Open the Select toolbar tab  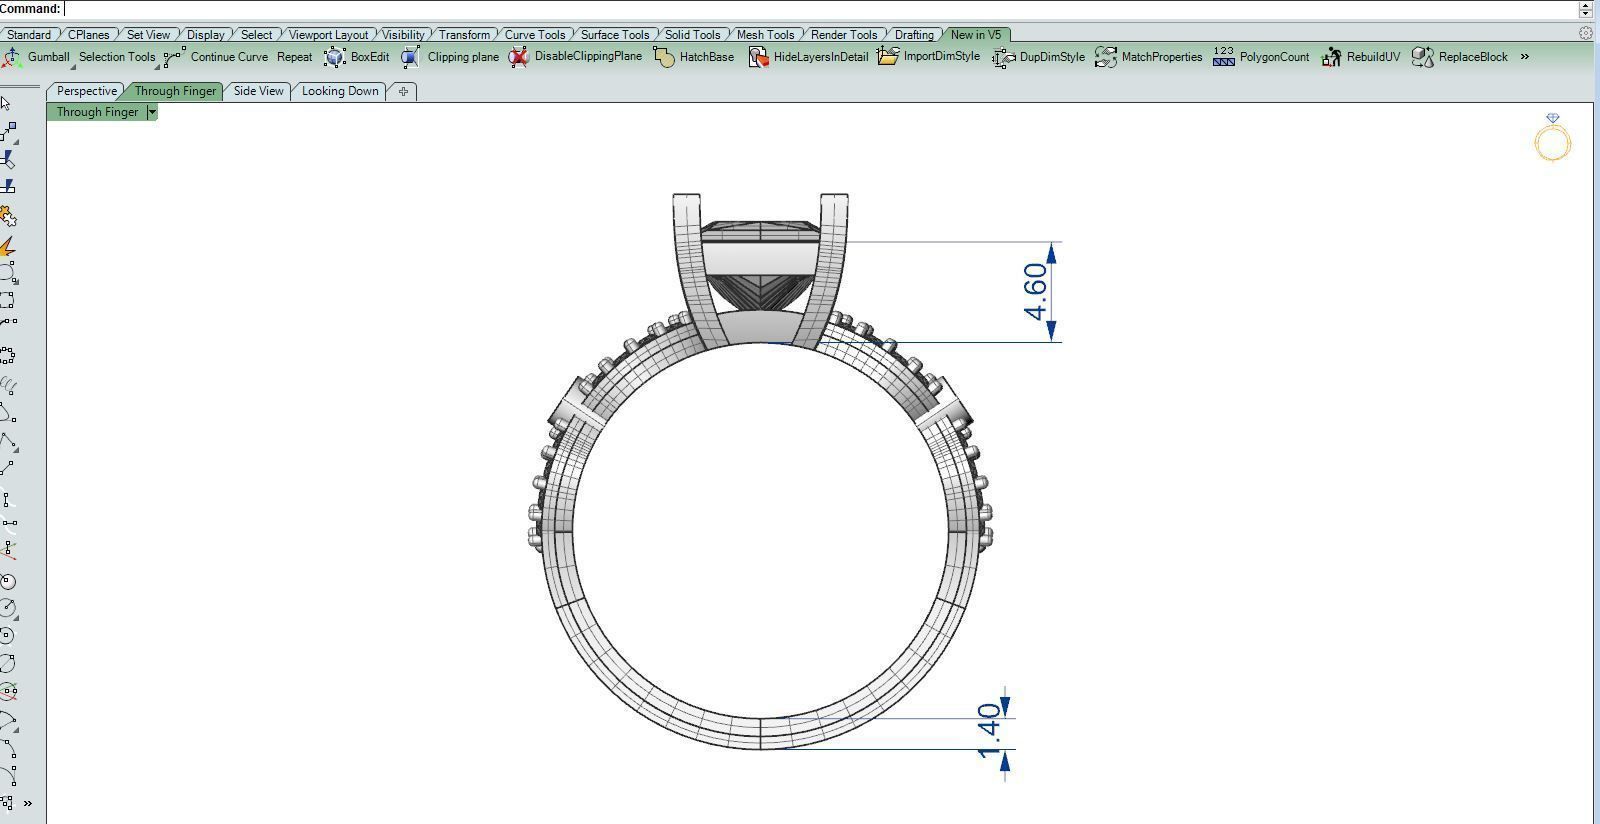[256, 34]
